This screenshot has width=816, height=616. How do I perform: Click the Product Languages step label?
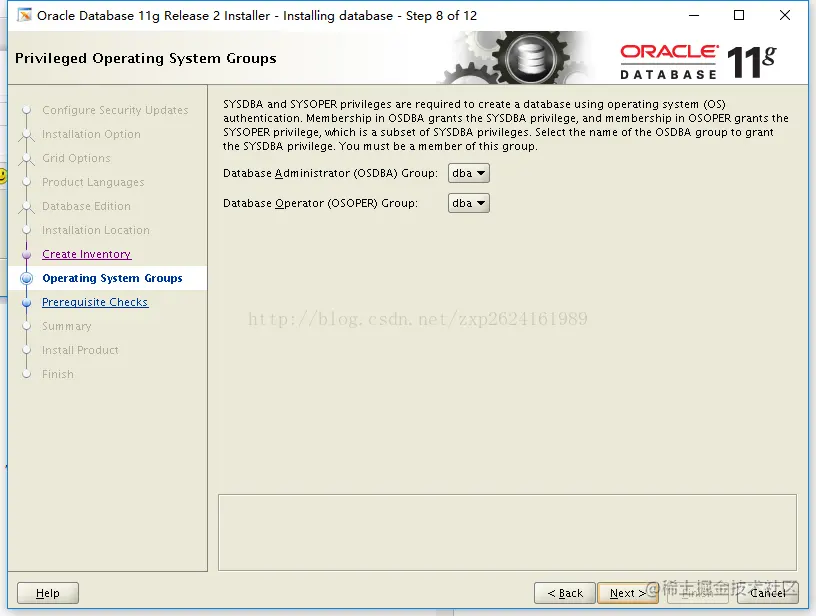click(x=93, y=182)
